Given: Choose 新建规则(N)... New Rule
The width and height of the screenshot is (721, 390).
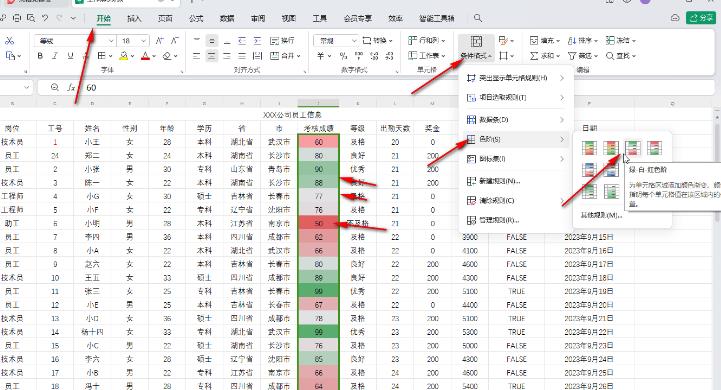Looking at the screenshot, I should click(x=516, y=181).
